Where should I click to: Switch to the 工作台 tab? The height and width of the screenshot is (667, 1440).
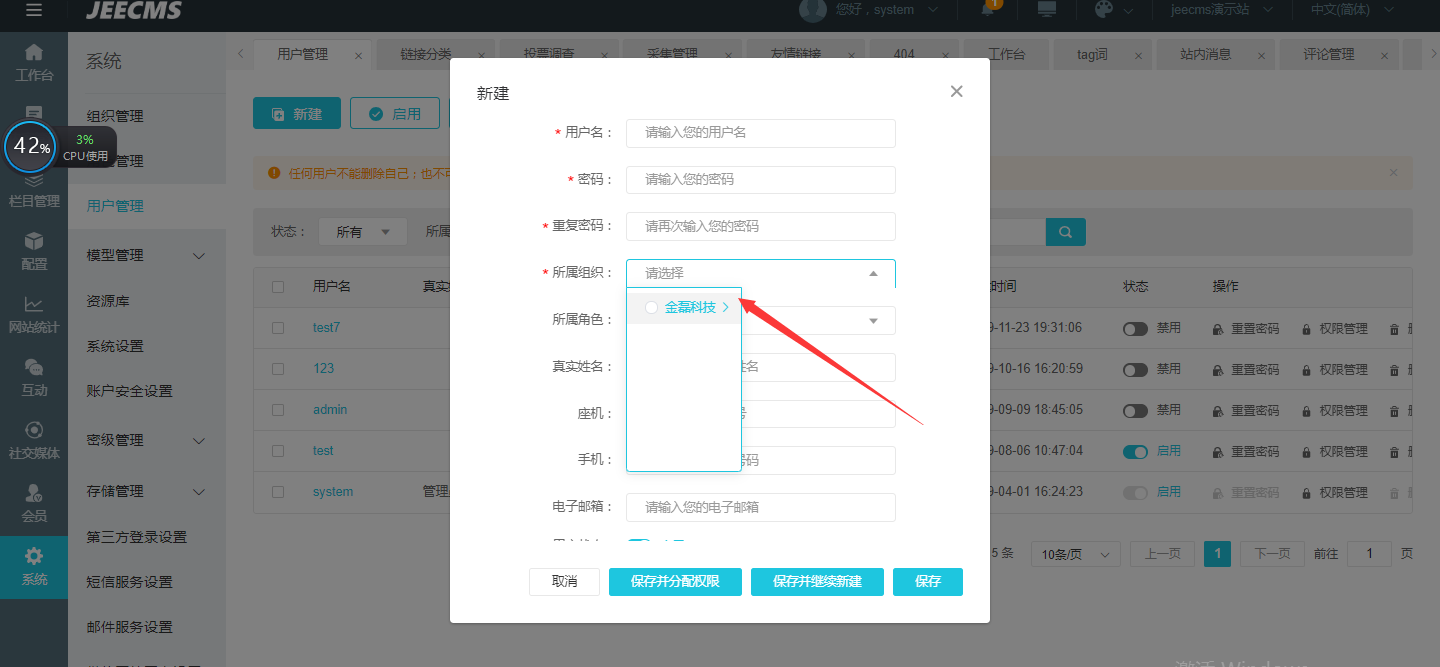click(1006, 55)
